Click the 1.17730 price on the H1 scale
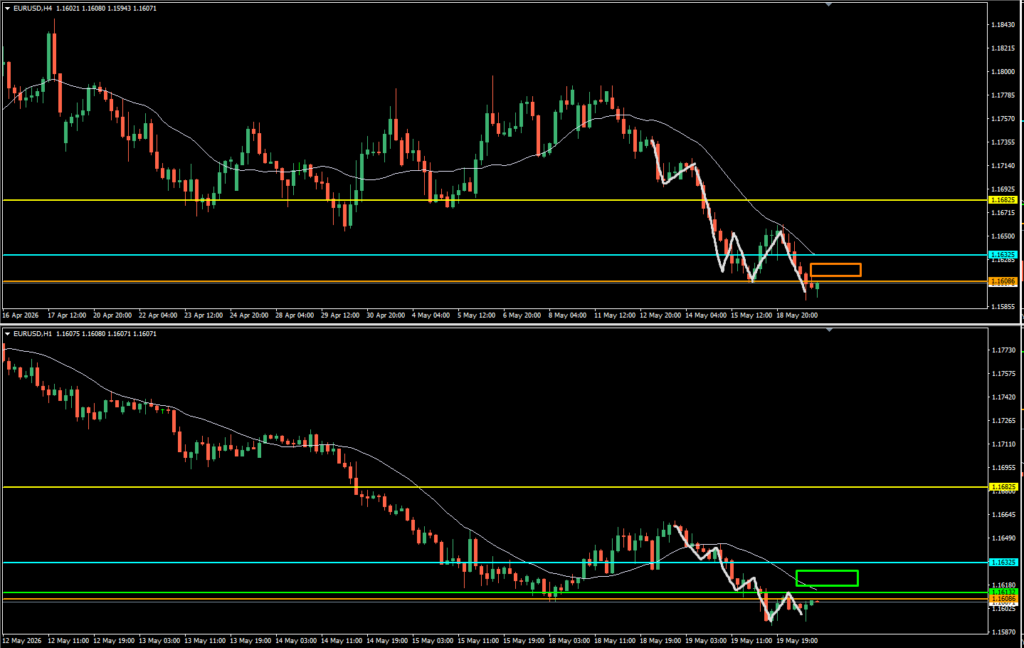The image size is (1024, 648). click(x=1003, y=350)
